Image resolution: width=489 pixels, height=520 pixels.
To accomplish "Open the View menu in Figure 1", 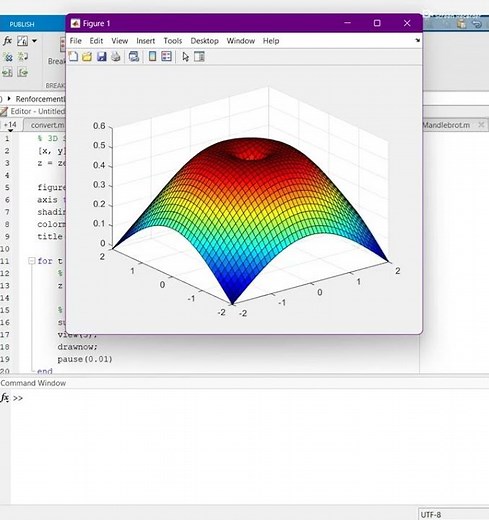I will (x=120, y=41).
